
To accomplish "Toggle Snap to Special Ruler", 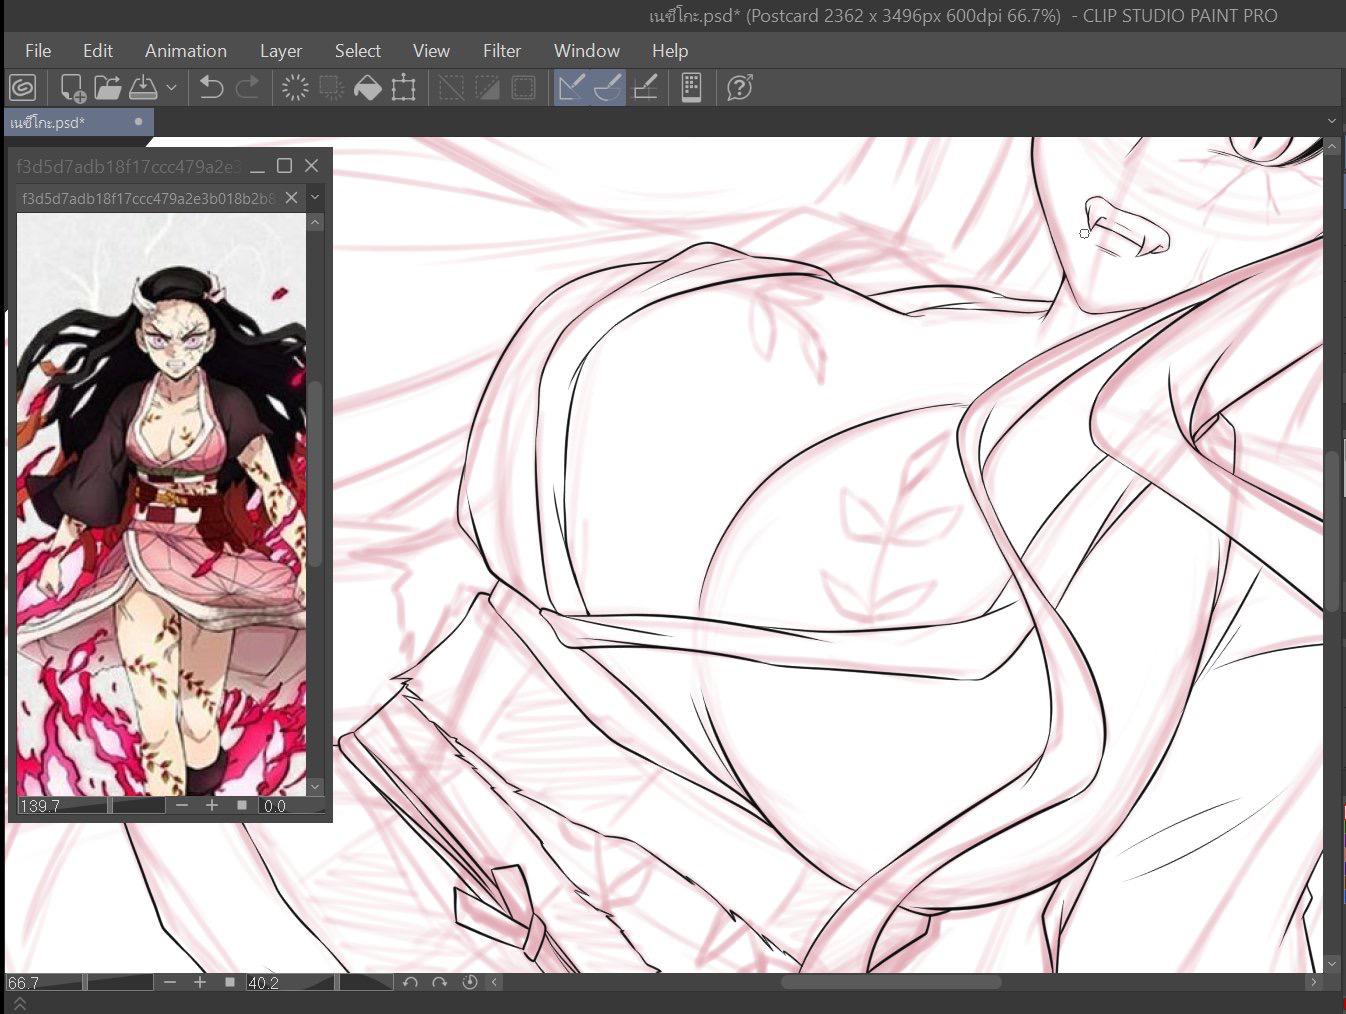I will (608, 88).
